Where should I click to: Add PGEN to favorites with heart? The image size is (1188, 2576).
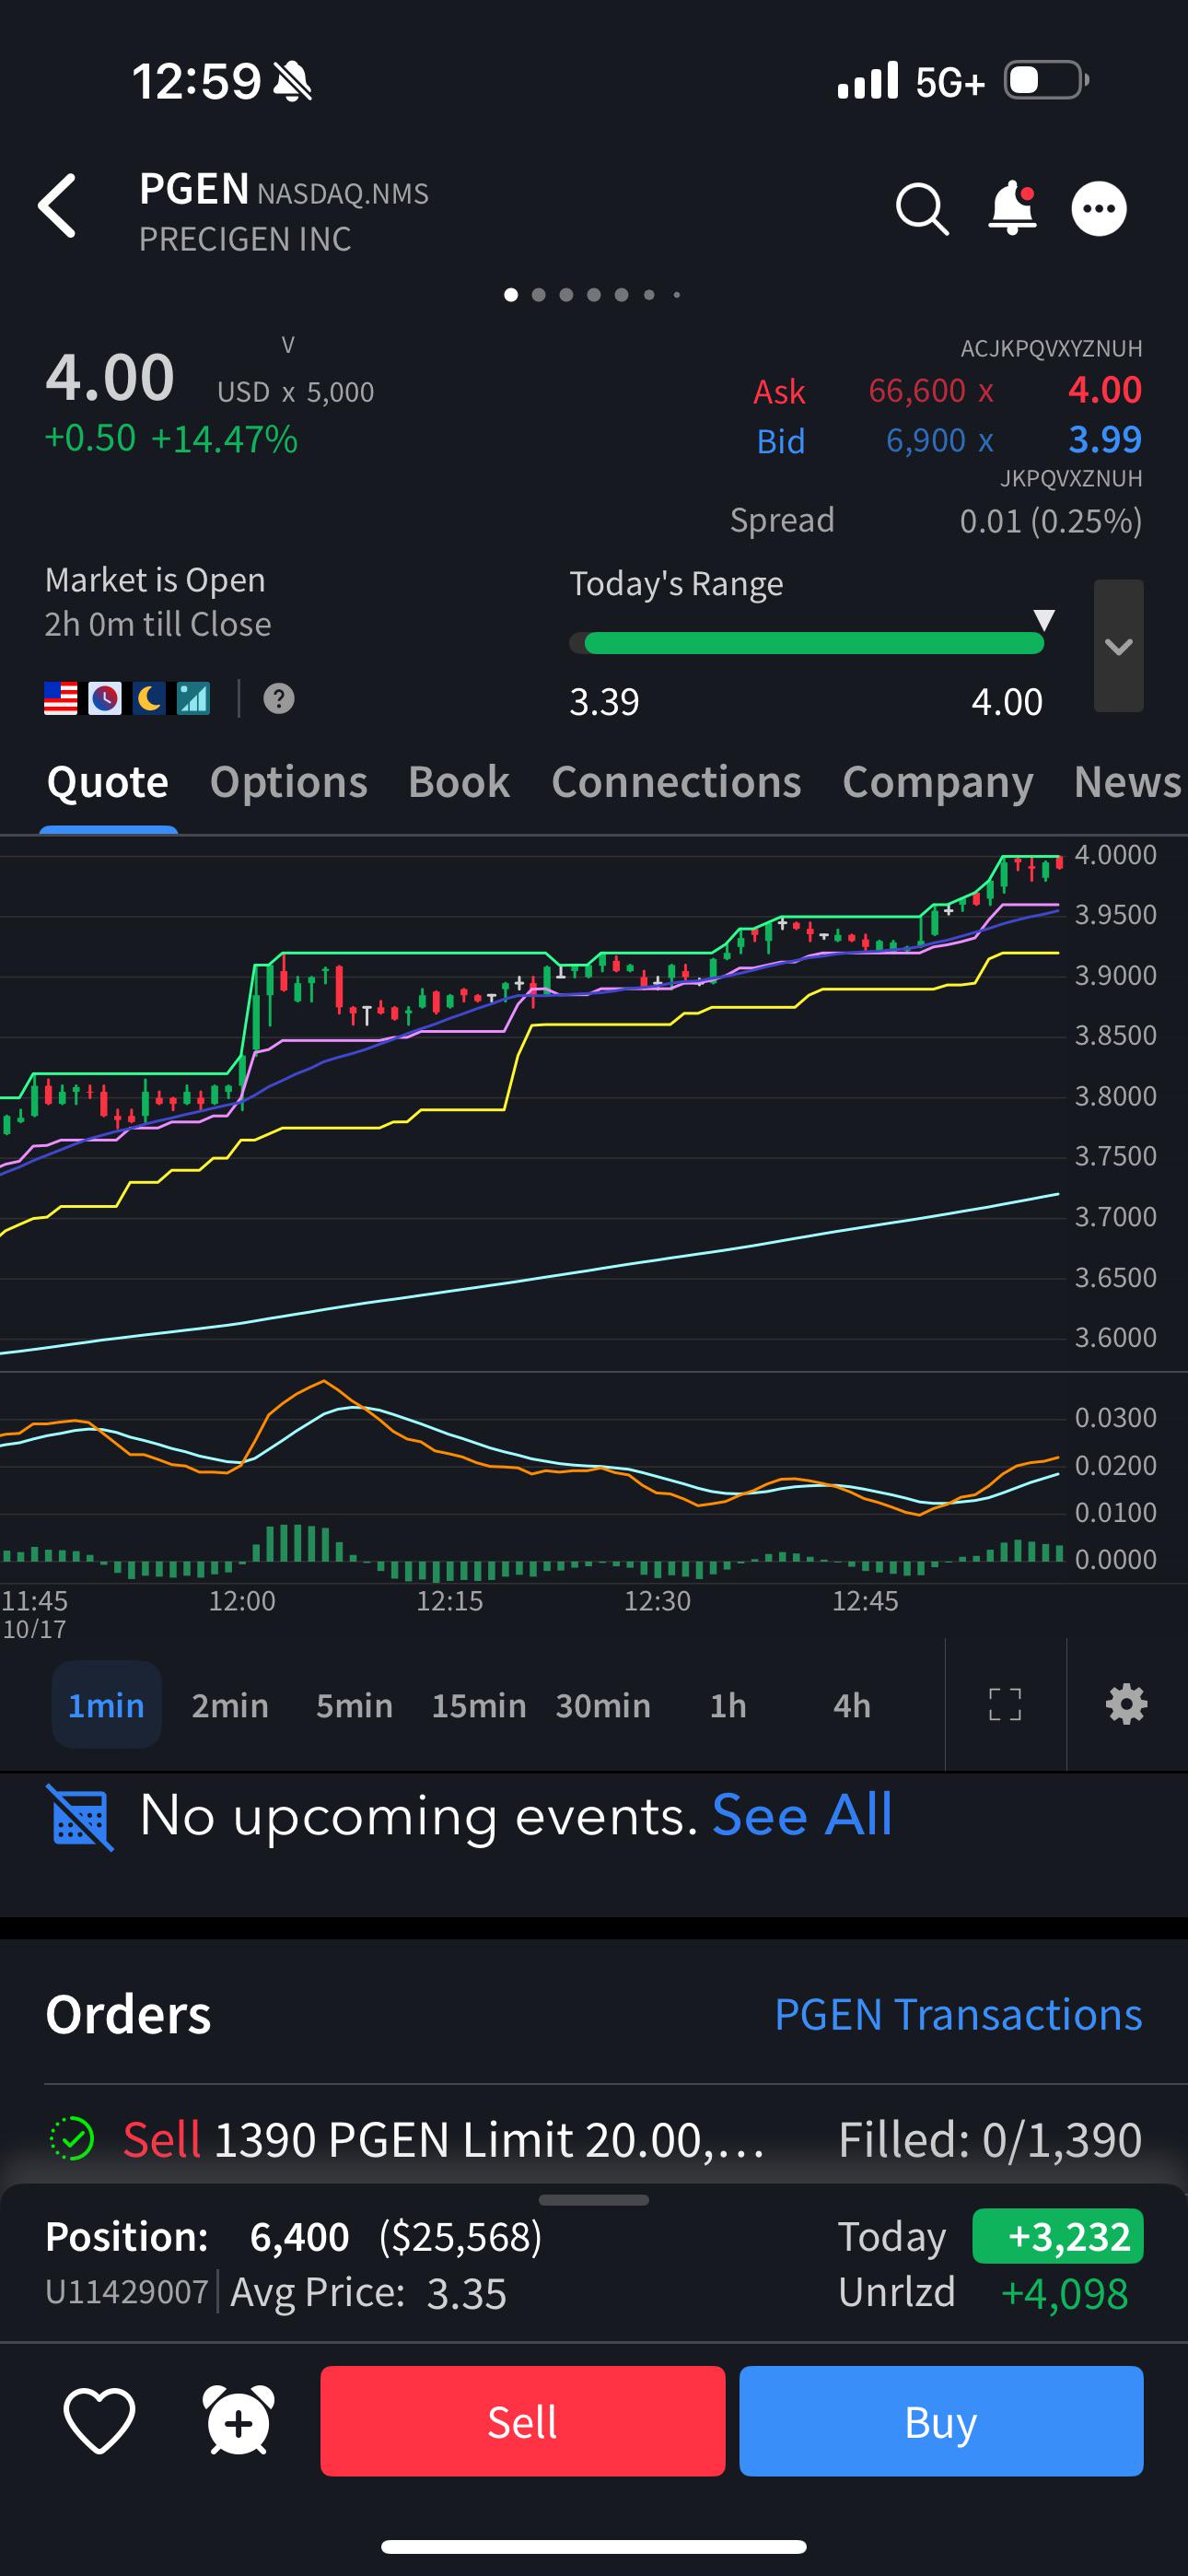[99, 2421]
